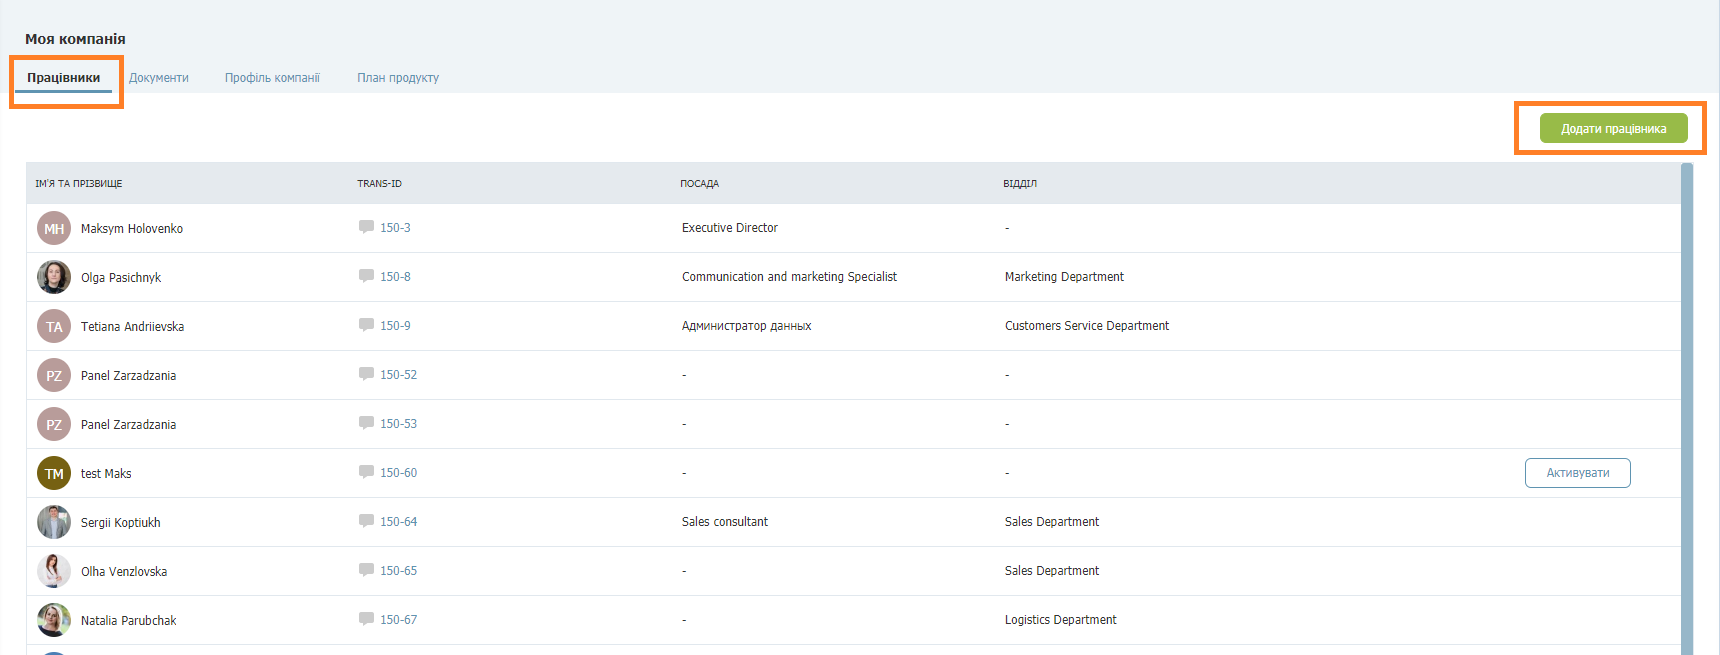Open the Профіль компанії tab
The height and width of the screenshot is (655, 1720).
272,78
